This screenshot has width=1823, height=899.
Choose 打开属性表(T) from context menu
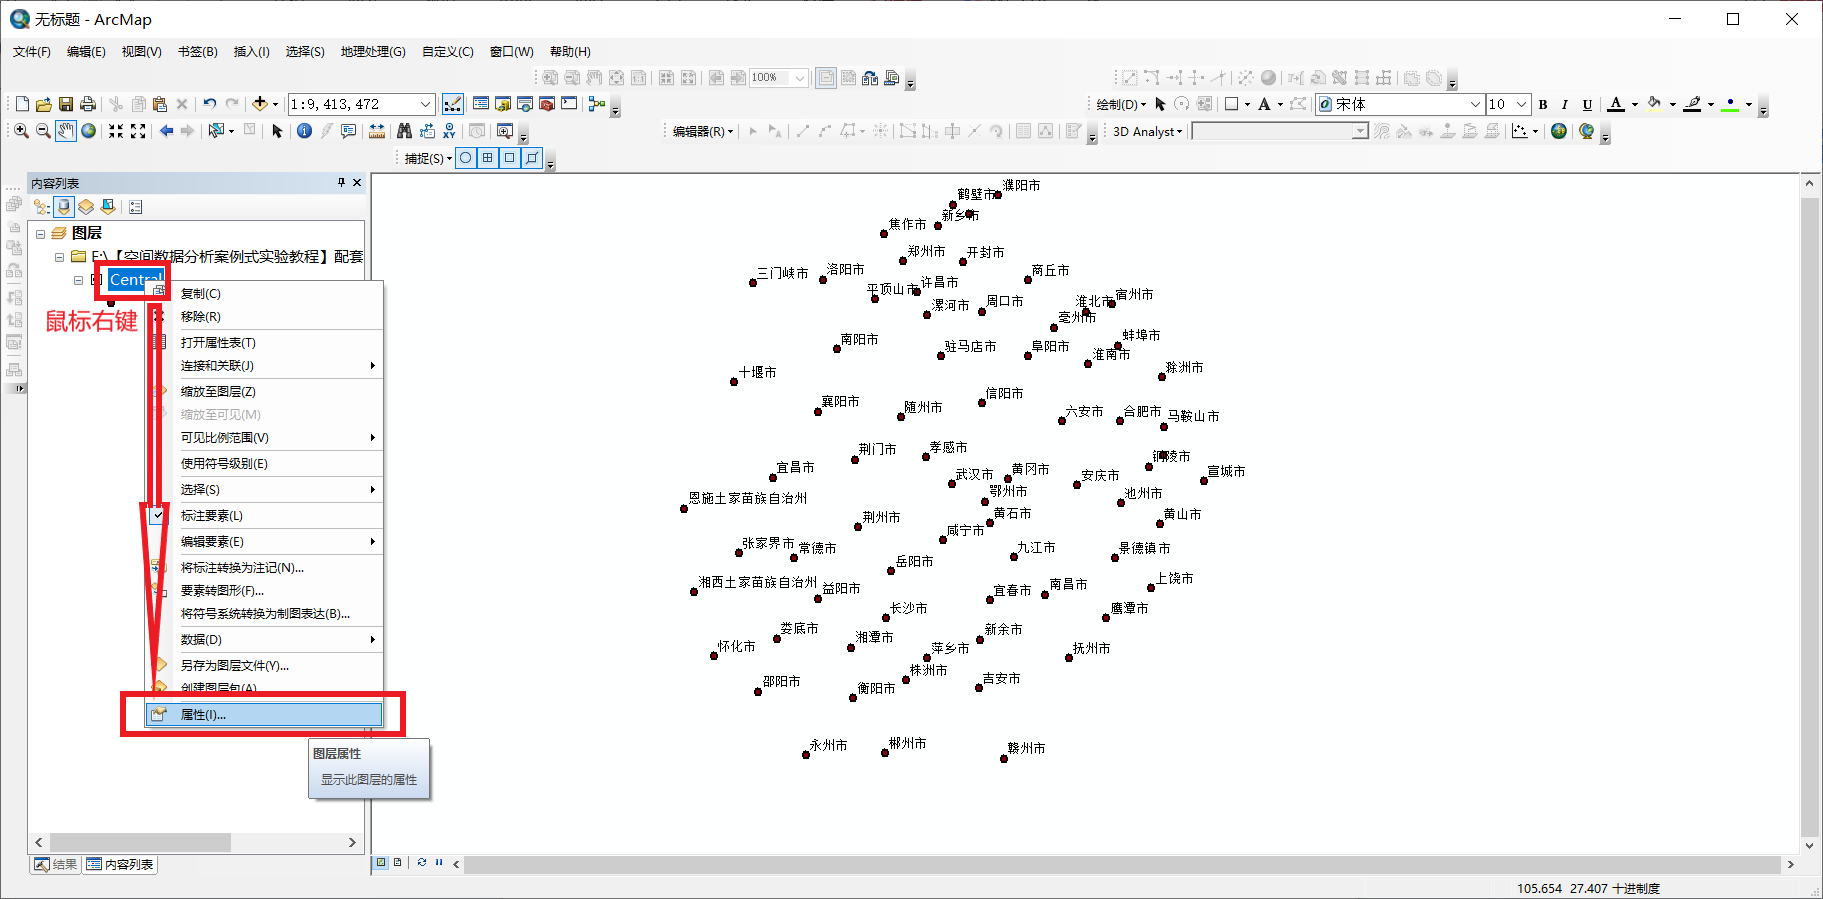point(265,343)
